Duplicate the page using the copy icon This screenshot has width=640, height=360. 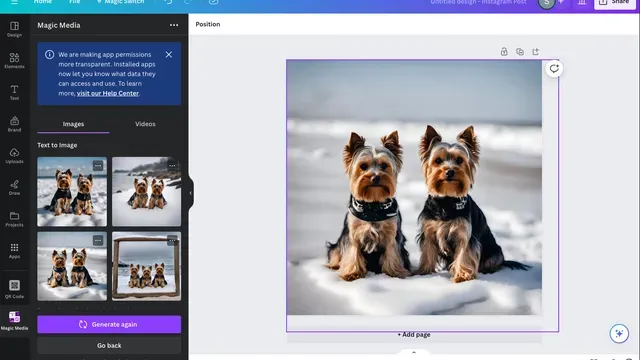click(x=520, y=51)
